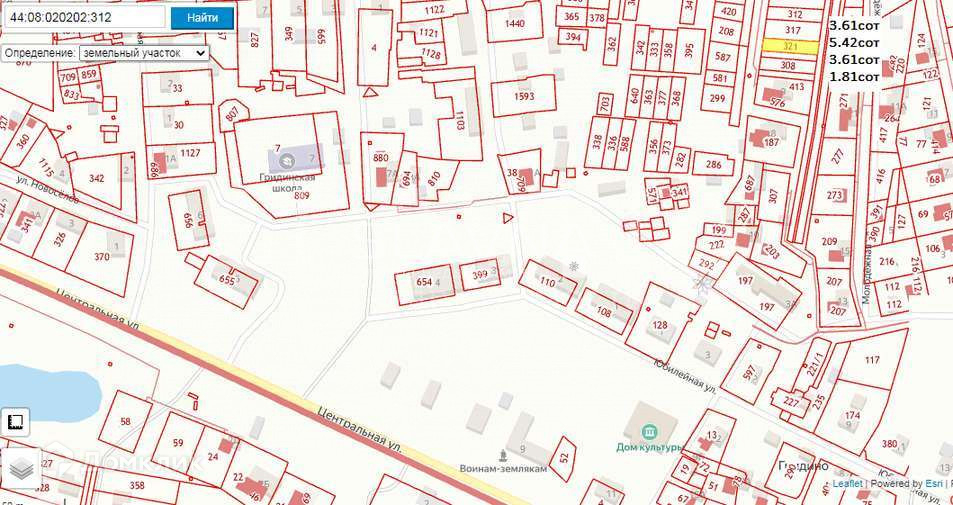Select parcel 58
The image size is (953, 505).
pyautogui.click(x=125, y=421)
